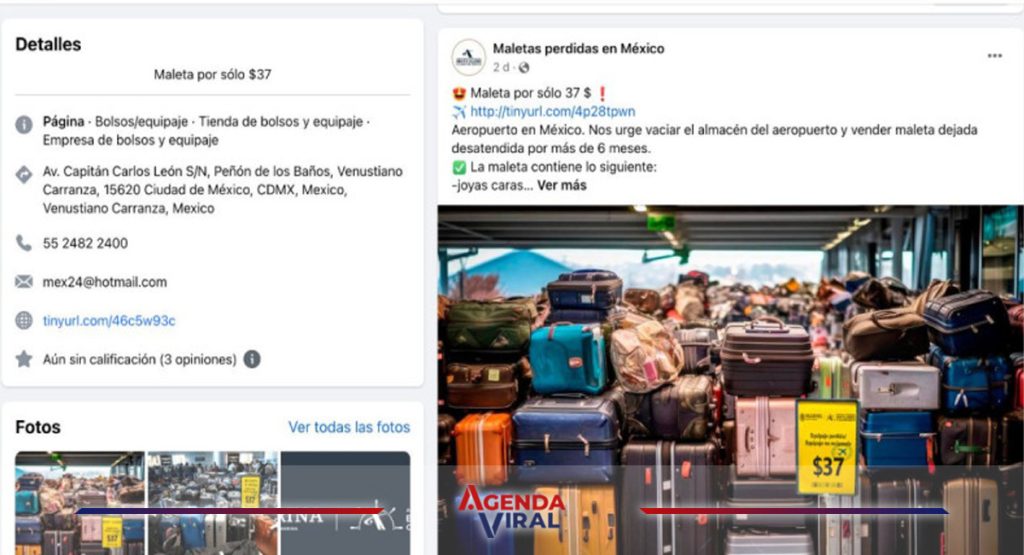Click the directions arrow icon by the address
Image resolution: width=1024 pixels, height=555 pixels.
24,174
